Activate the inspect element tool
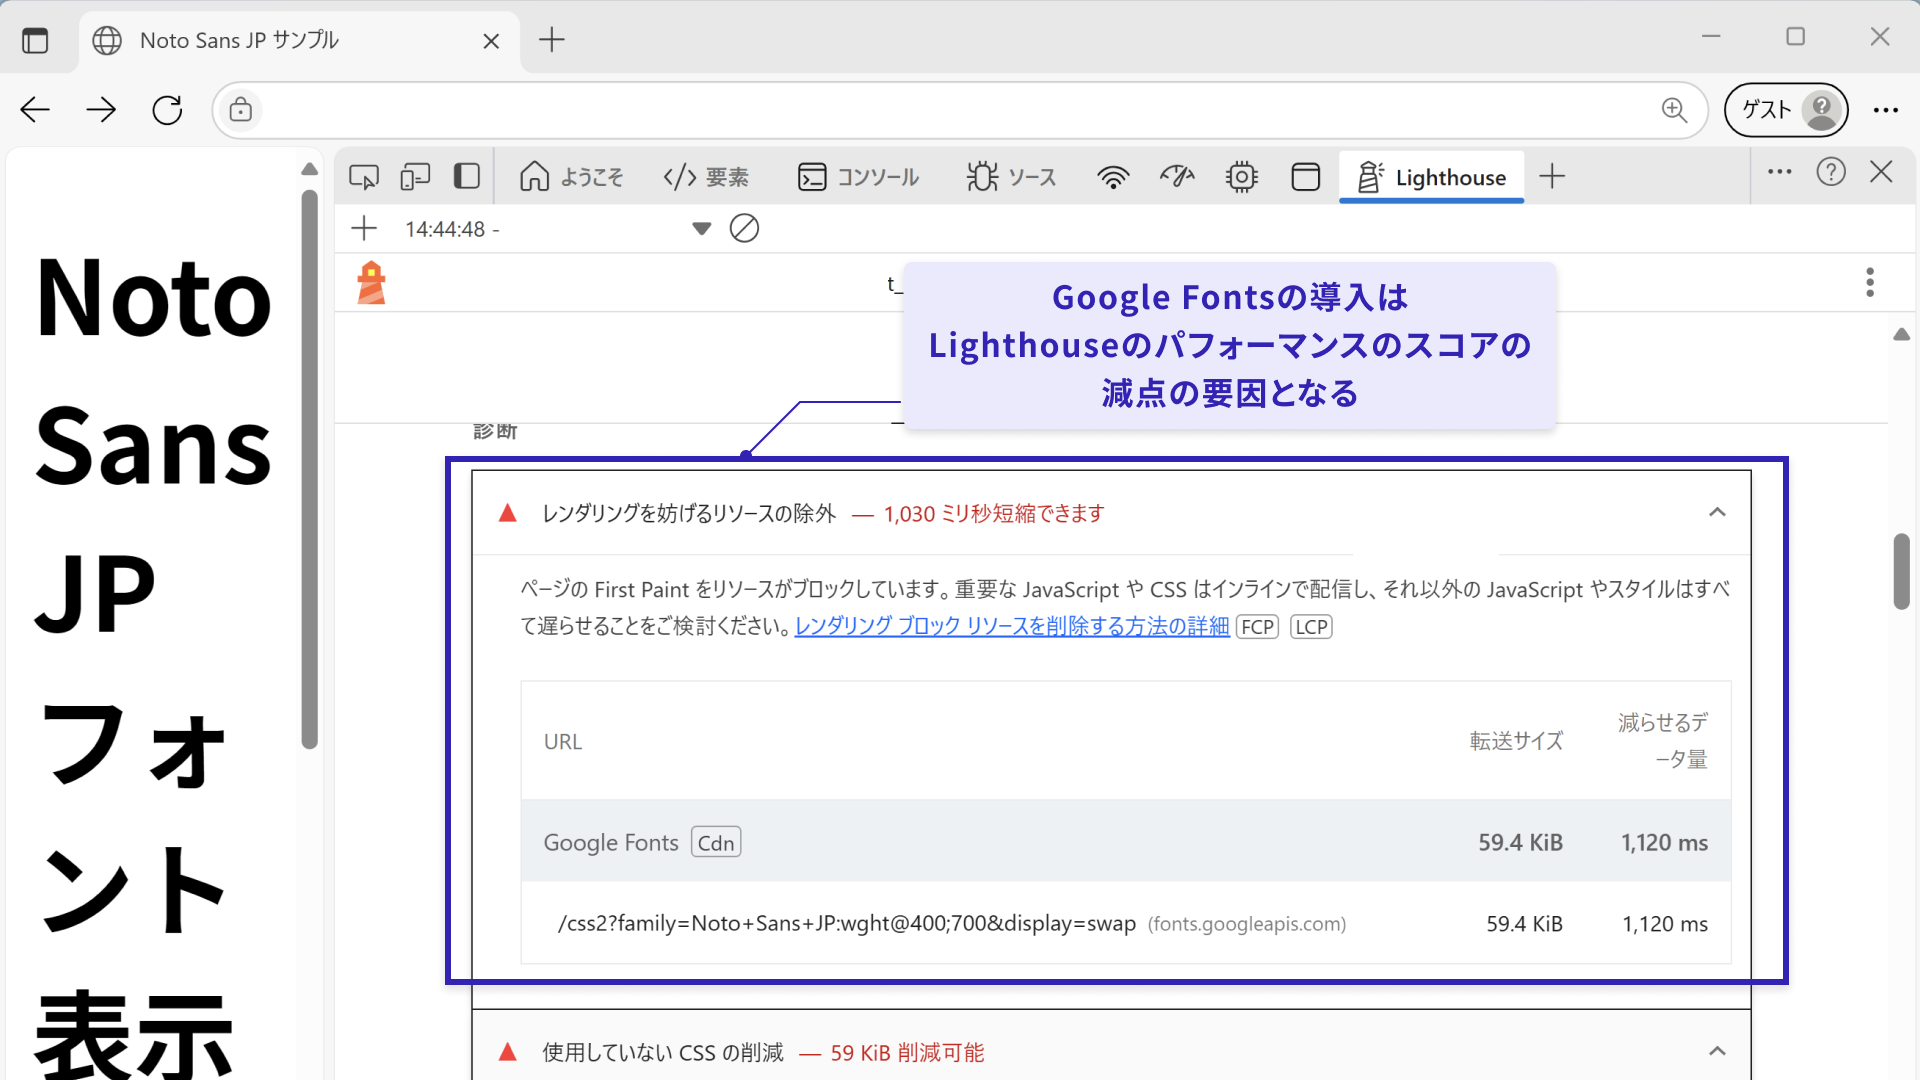 (x=364, y=177)
